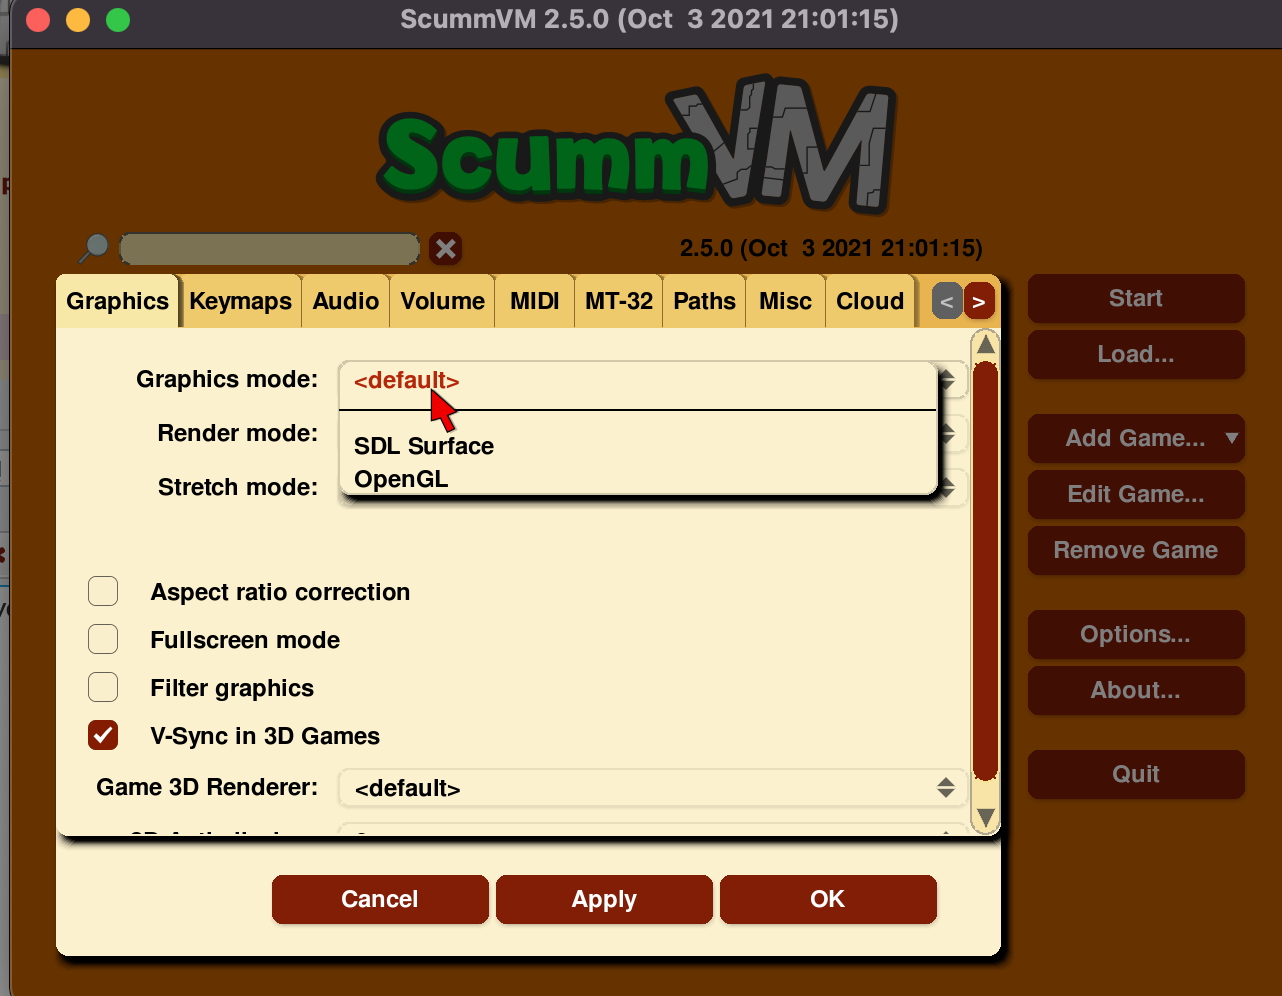The height and width of the screenshot is (996, 1282).
Task: Clear the search field with X icon
Action: coord(446,248)
